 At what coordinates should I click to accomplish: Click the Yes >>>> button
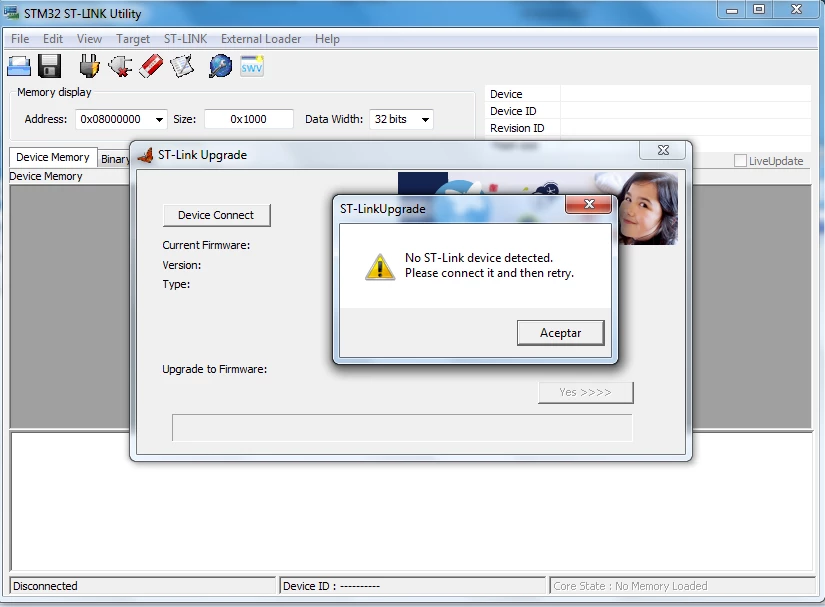coord(585,392)
